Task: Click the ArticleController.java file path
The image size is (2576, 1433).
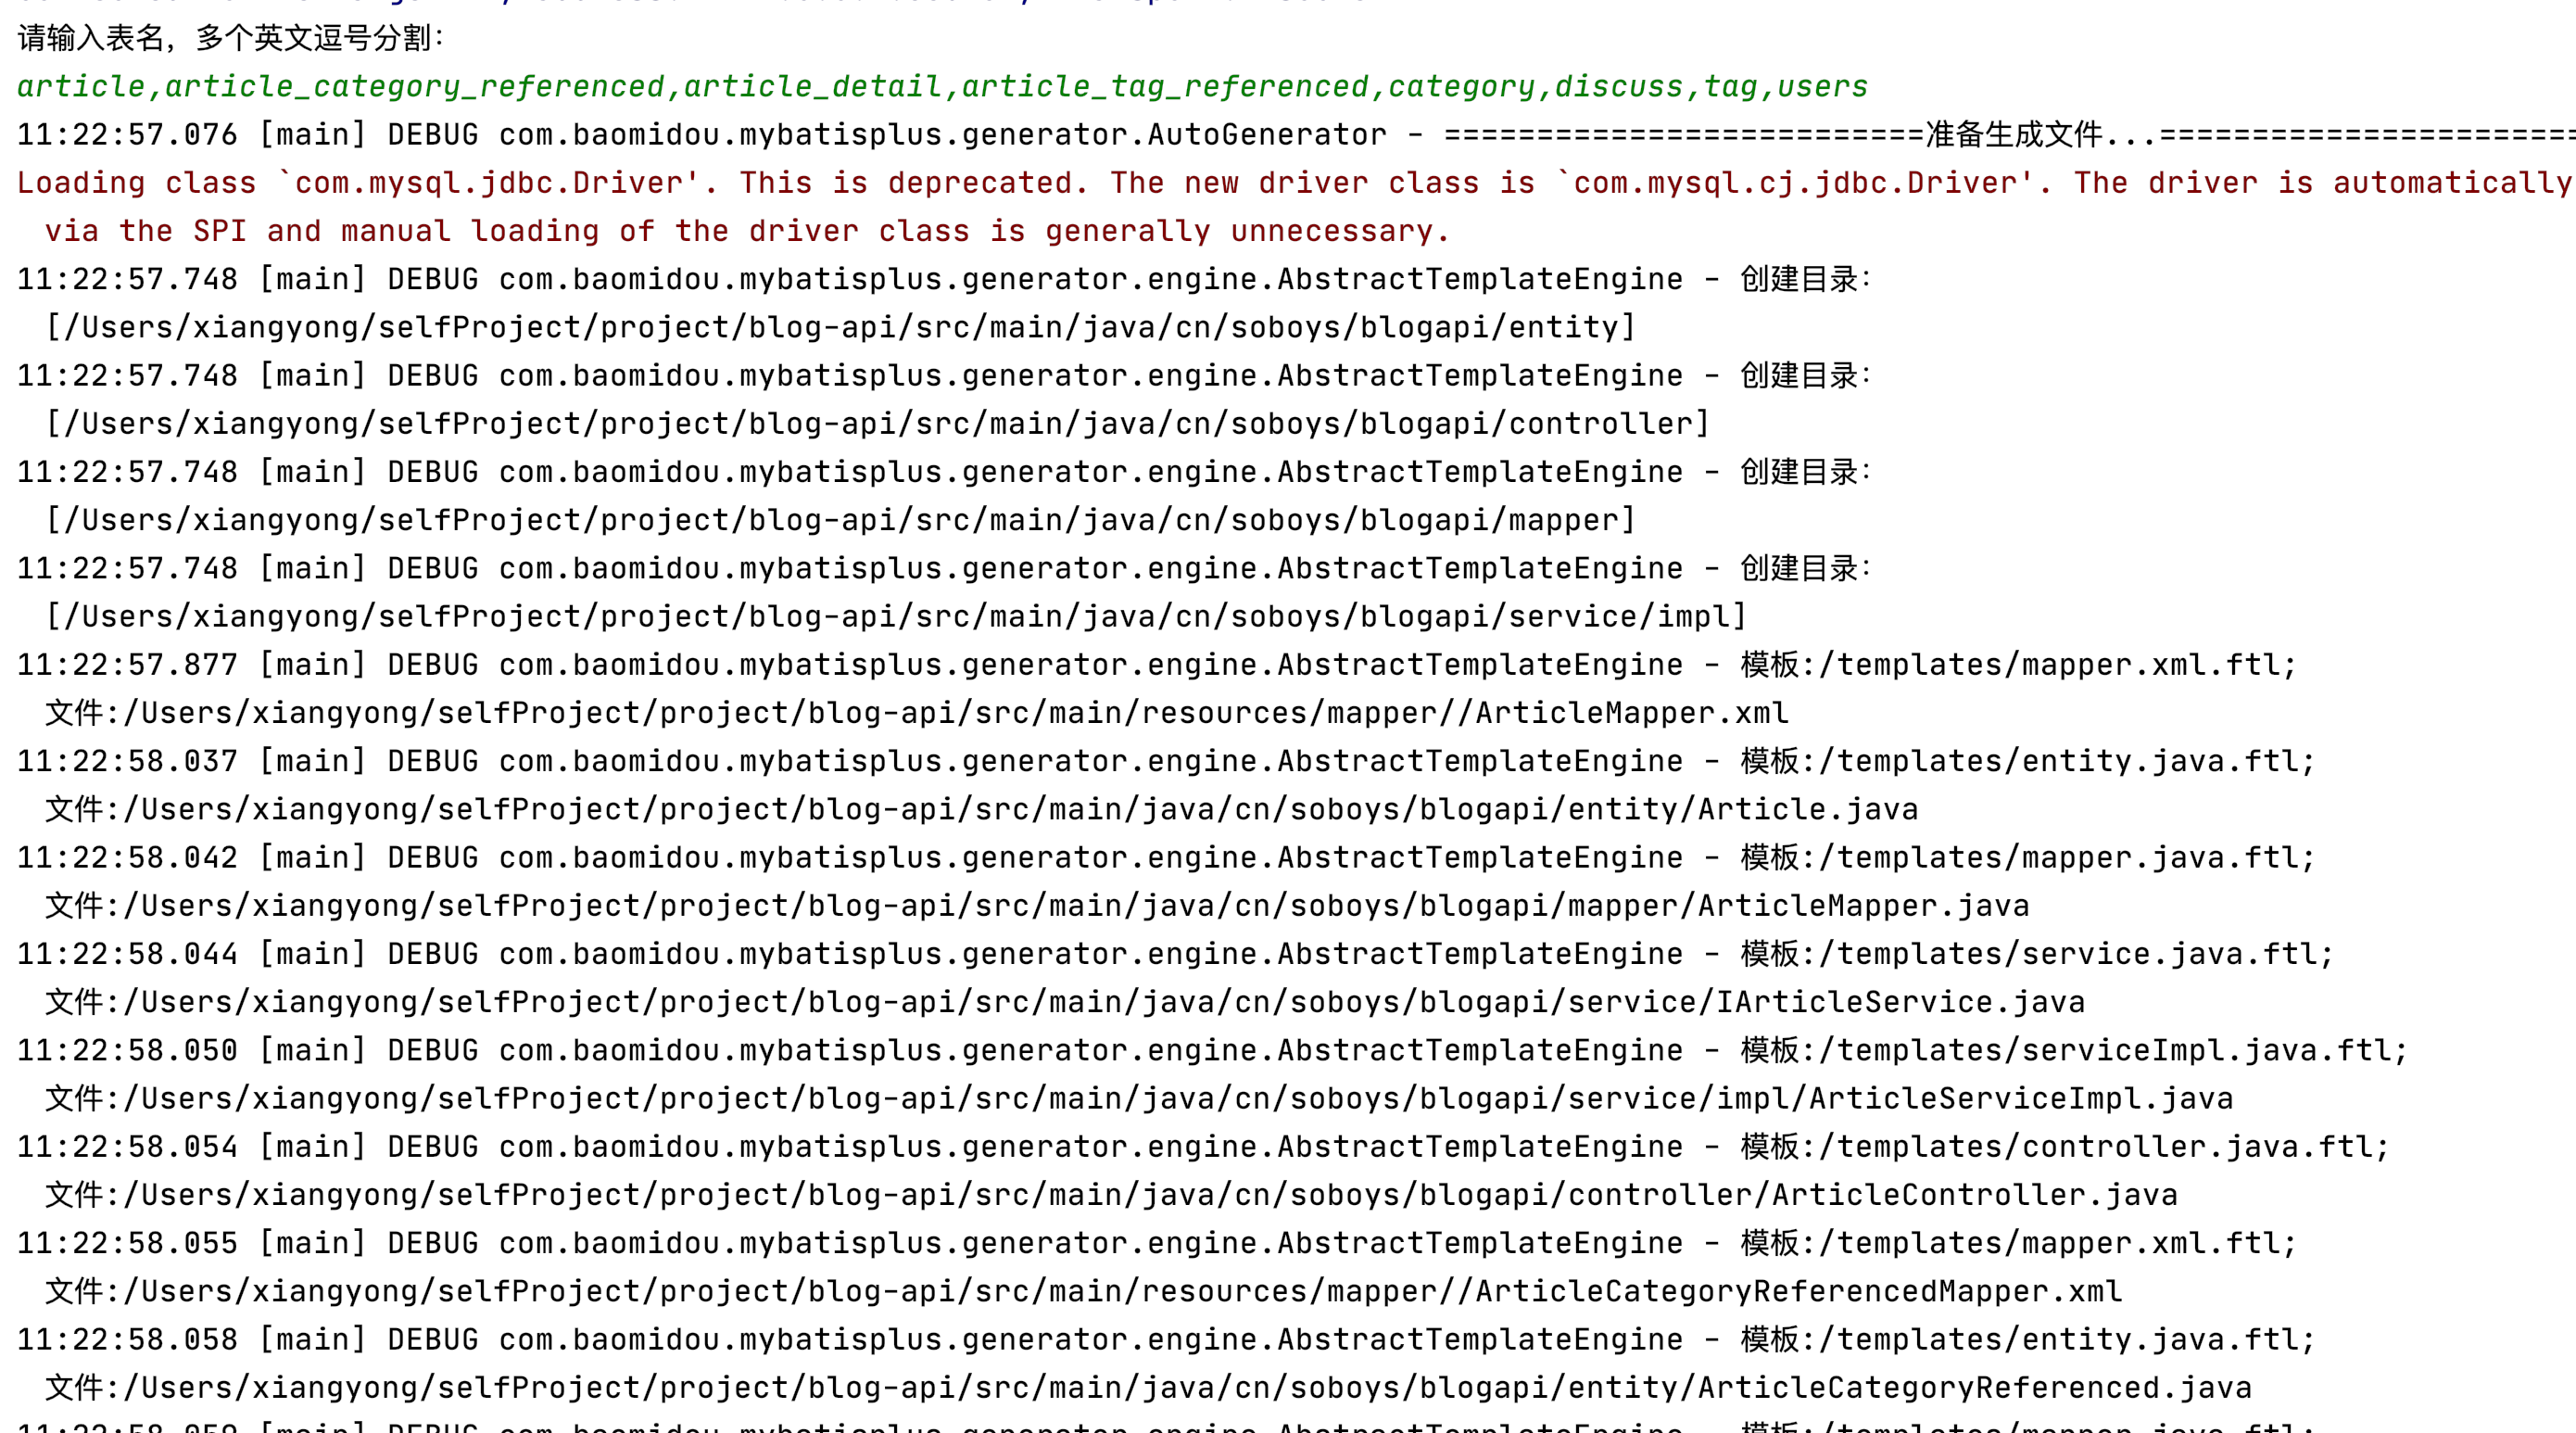Action: 1110,1195
